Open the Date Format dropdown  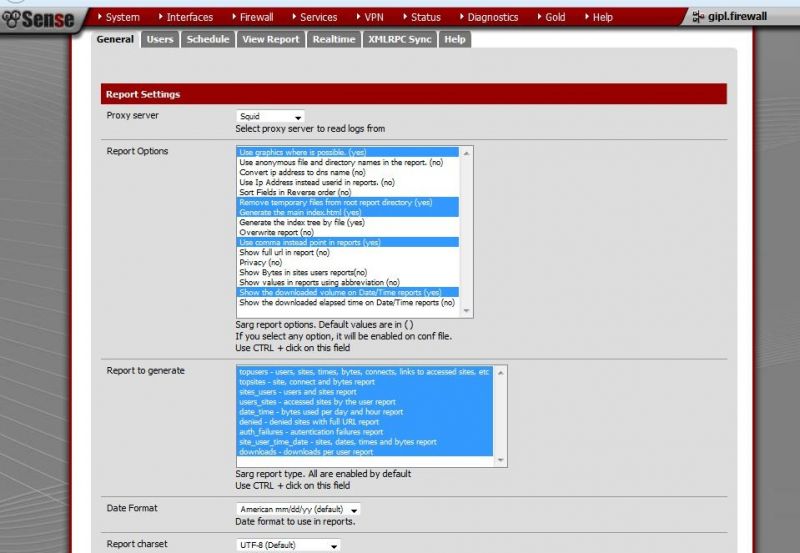[x=298, y=509]
